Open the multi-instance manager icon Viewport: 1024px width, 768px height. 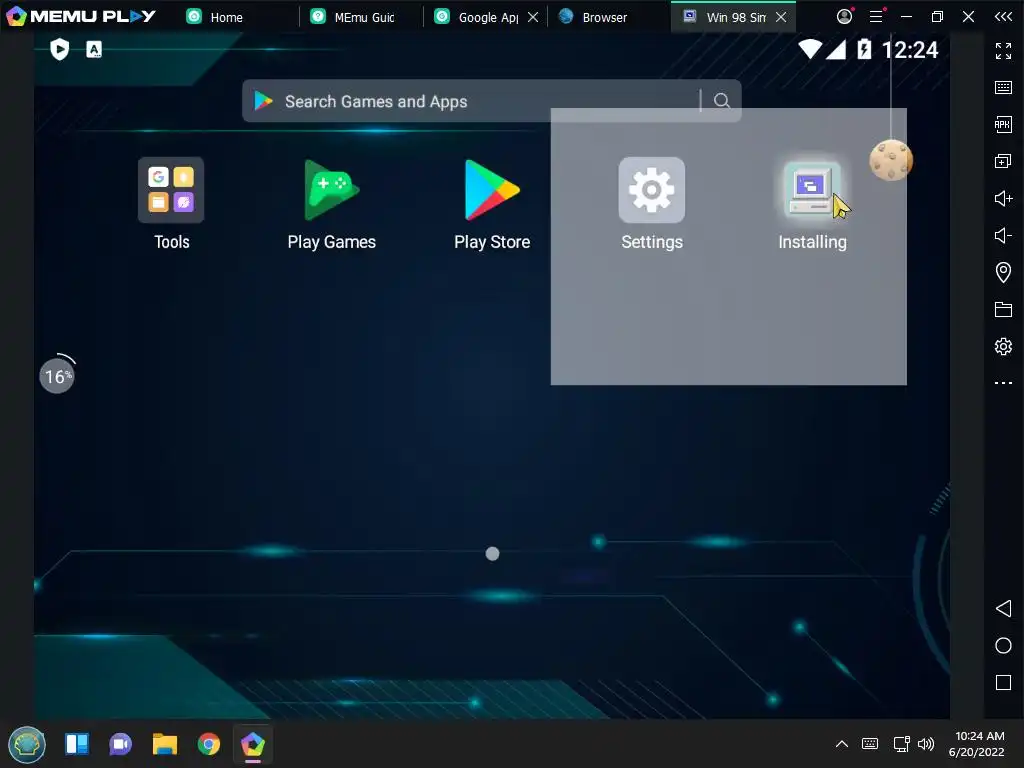(x=1003, y=161)
